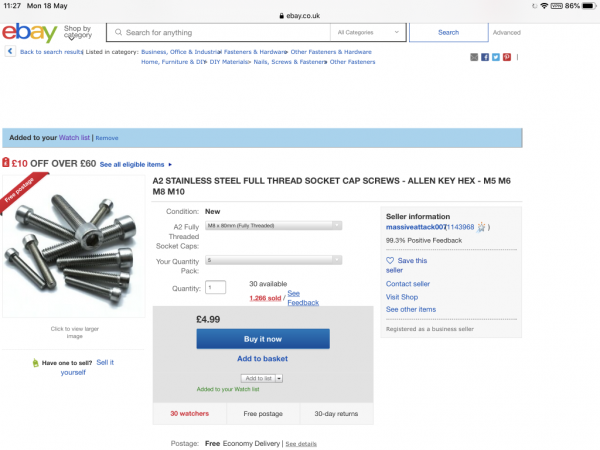
Task: Click Add to basket link
Action: 262,358
